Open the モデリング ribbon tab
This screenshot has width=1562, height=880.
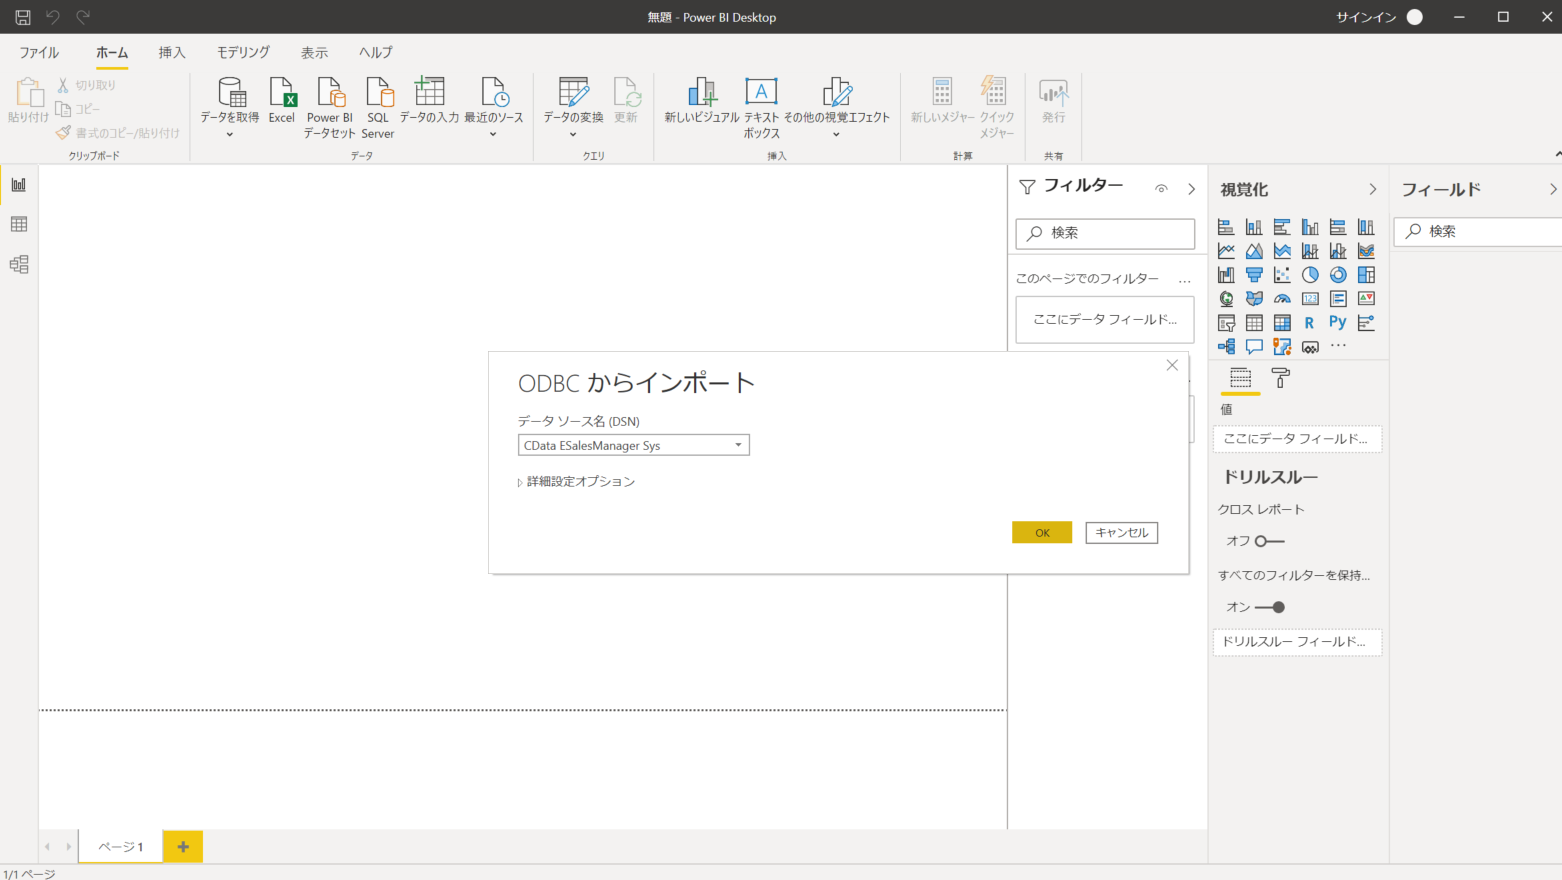click(x=243, y=52)
